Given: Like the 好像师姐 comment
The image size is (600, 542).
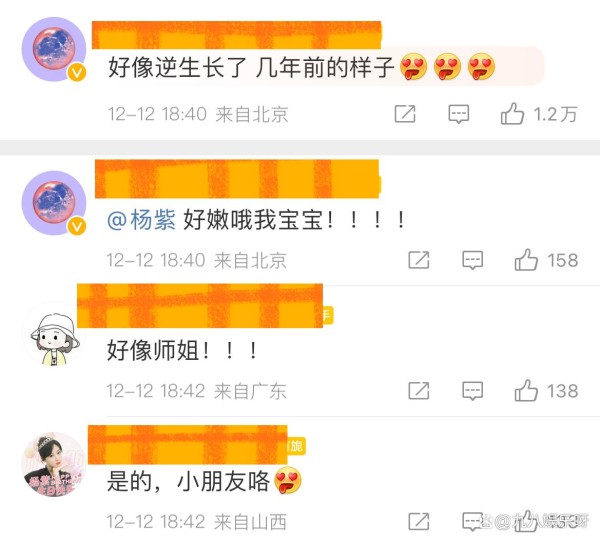Looking at the screenshot, I should (526, 390).
